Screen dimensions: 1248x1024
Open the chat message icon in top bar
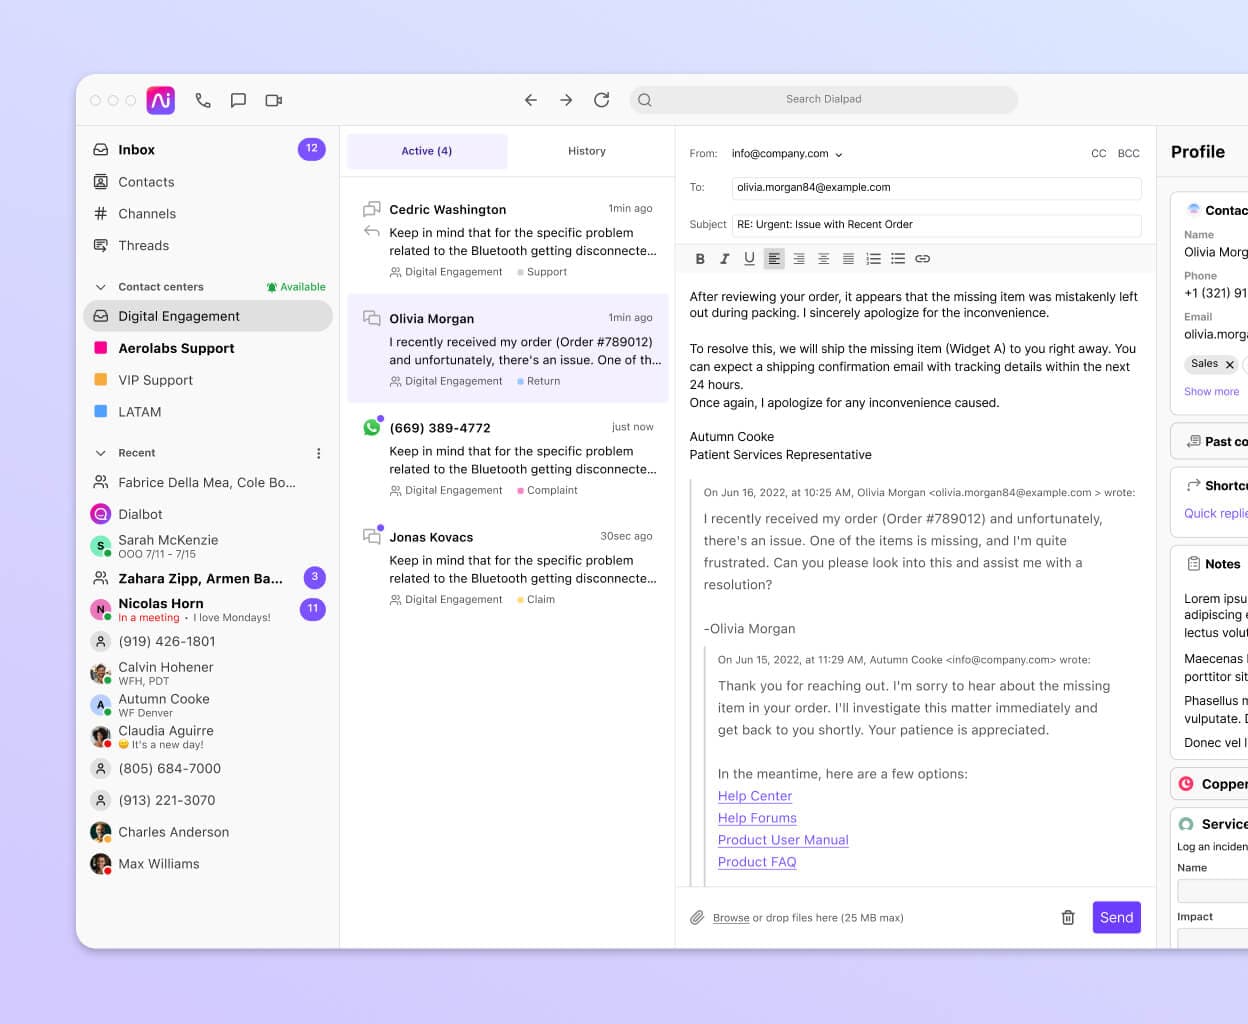point(238,100)
